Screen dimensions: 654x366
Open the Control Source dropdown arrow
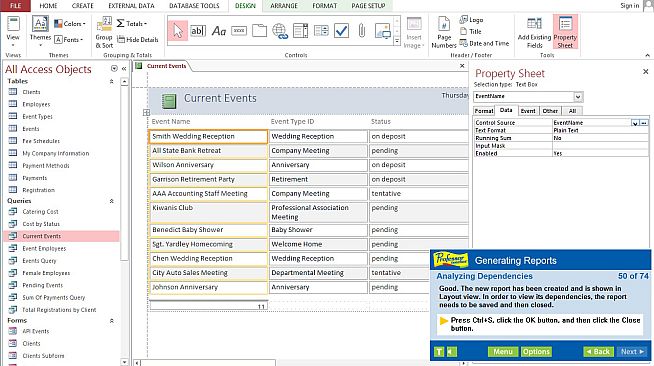[x=635, y=123]
